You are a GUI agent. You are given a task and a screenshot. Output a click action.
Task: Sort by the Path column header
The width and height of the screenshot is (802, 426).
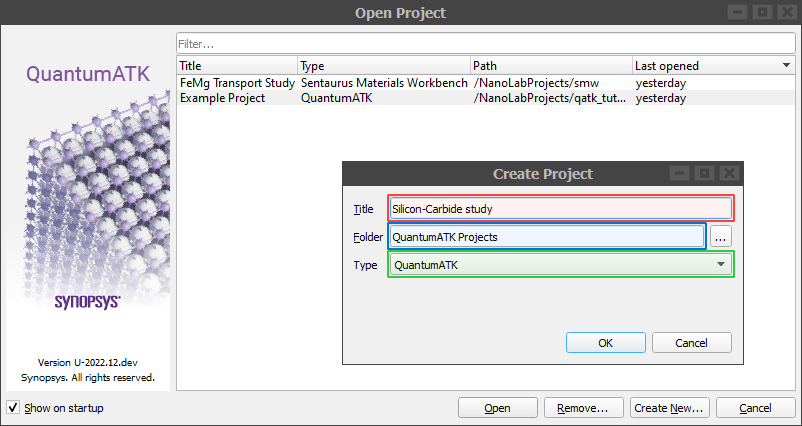(551, 66)
